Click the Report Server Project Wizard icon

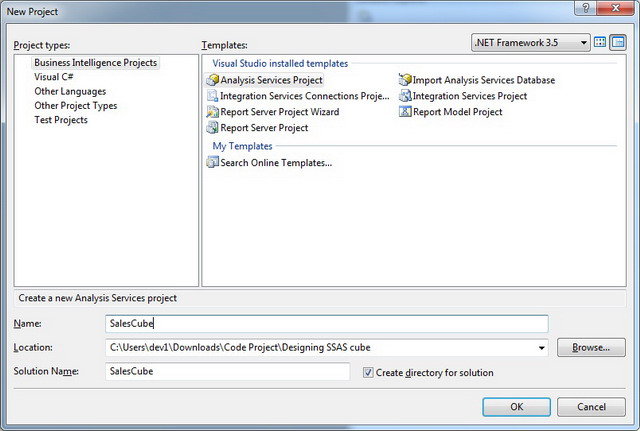click(213, 112)
